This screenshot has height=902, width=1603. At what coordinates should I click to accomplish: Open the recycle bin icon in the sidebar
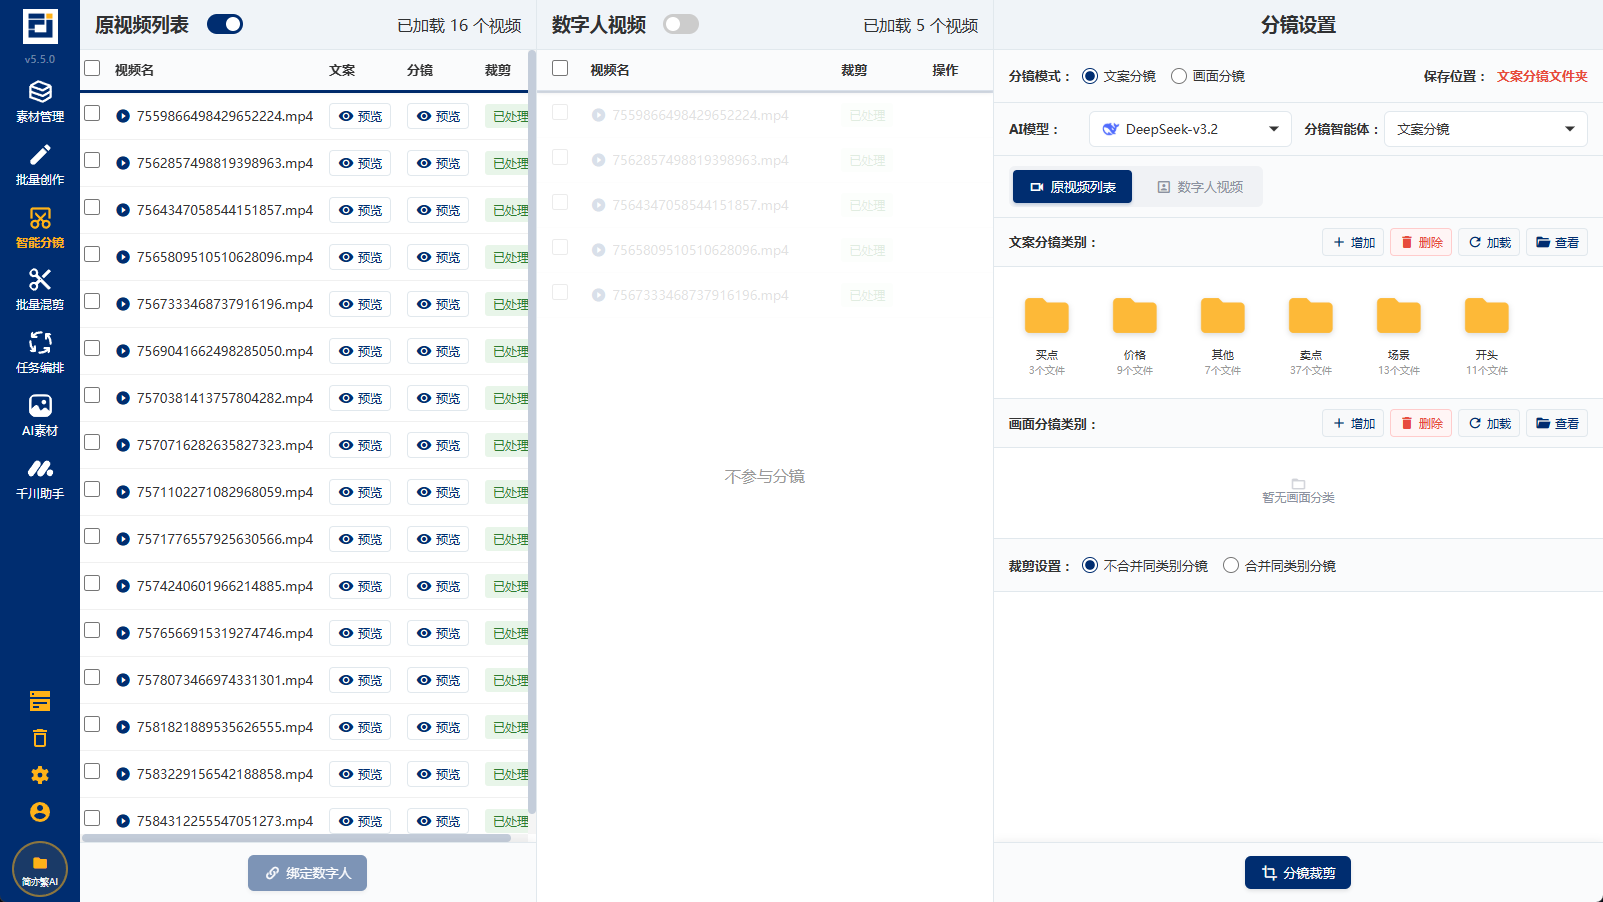click(39, 737)
